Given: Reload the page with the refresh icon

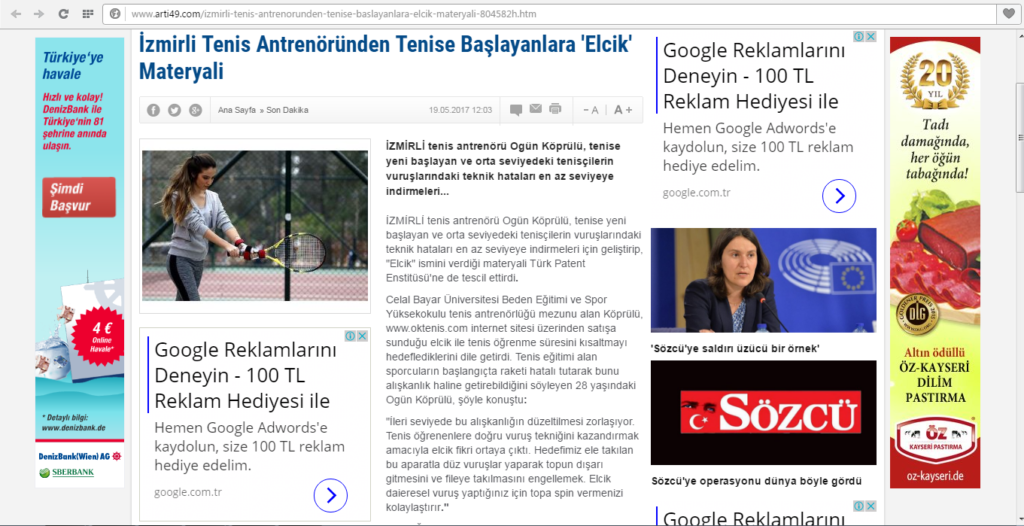Looking at the screenshot, I should [x=63, y=13].
